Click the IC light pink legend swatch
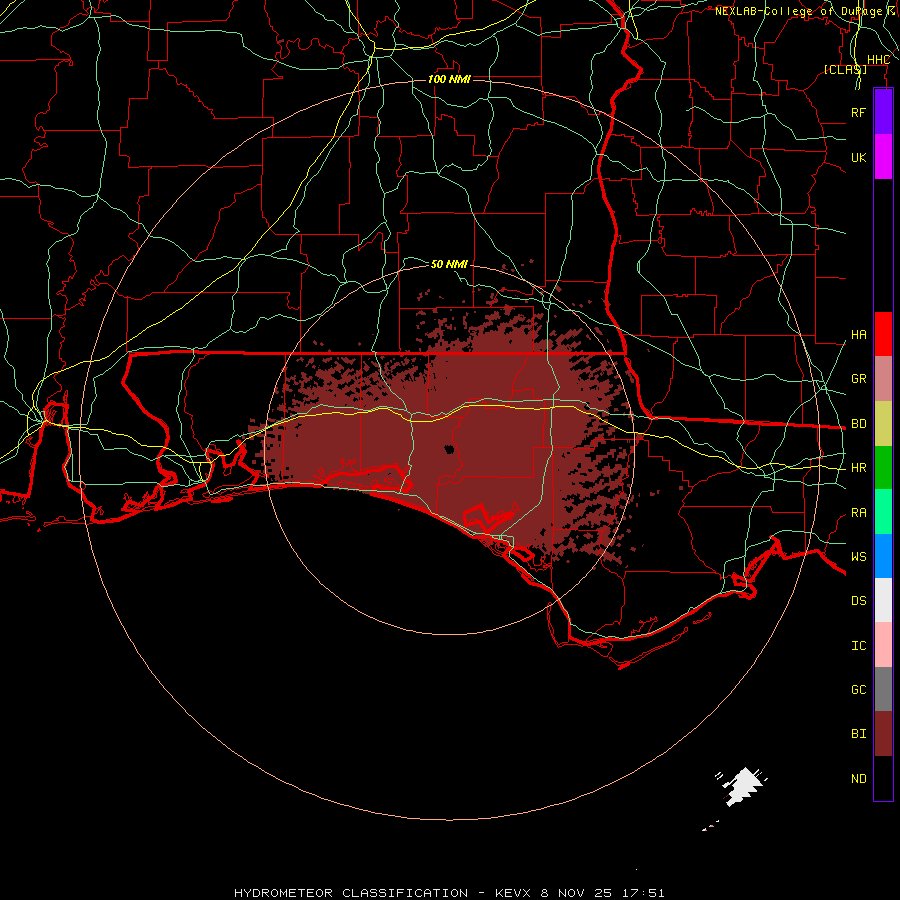Image resolution: width=900 pixels, height=900 pixels. point(883,645)
